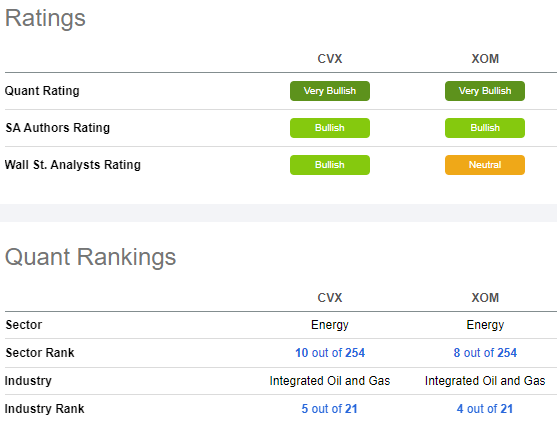The height and width of the screenshot is (439, 557).
Task: Open CVX sector rank 10 out of 254
Action: click(x=330, y=353)
